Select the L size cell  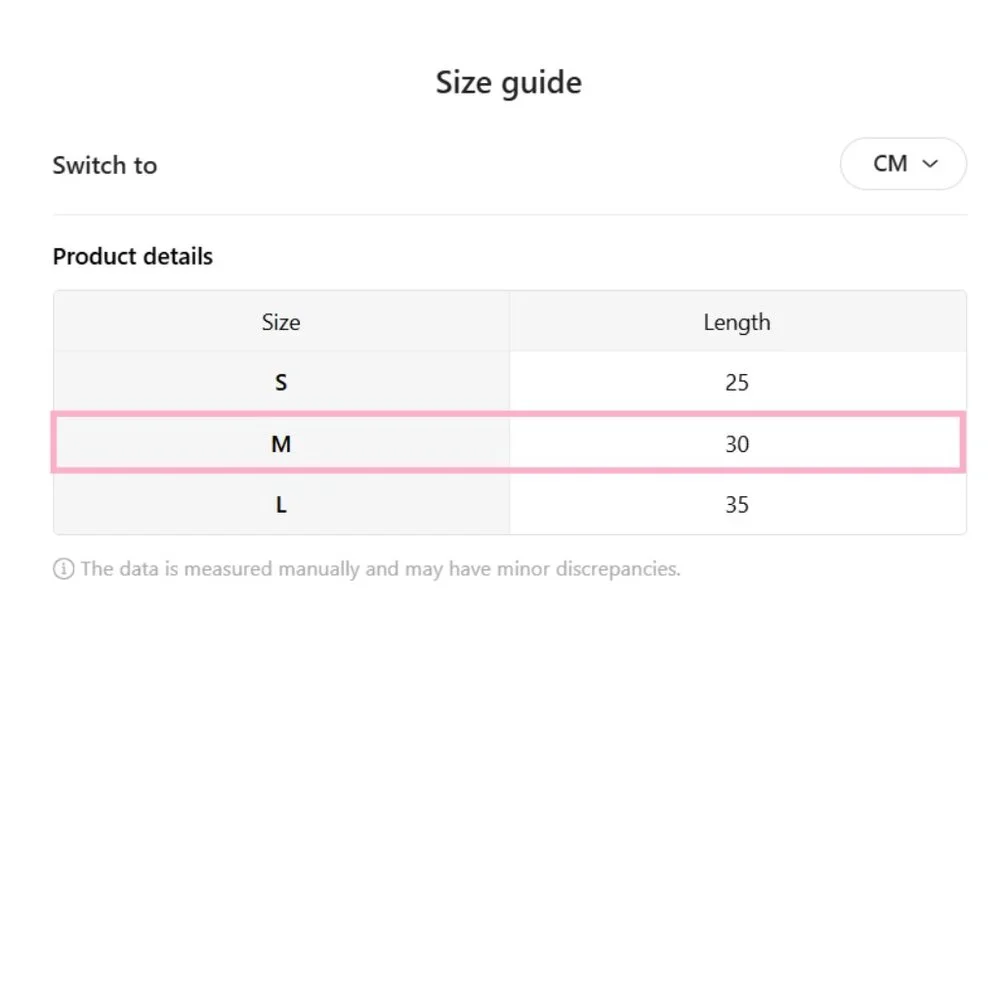[x=281, y=505]
